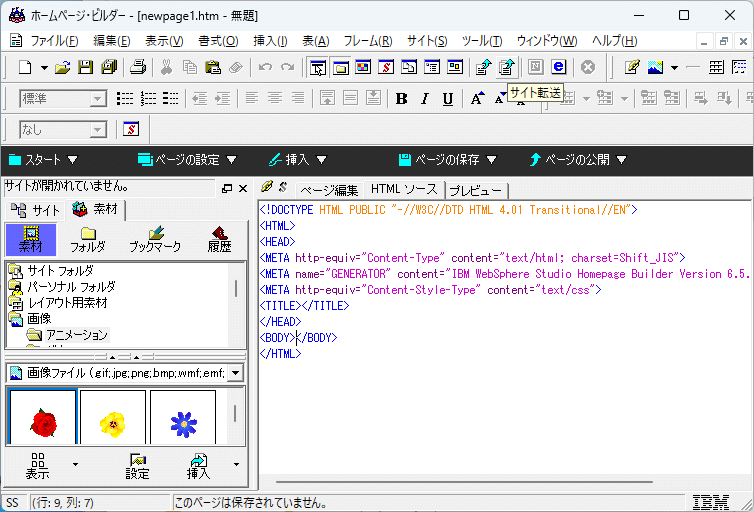Click the Bold formatting button
The height and width of the screenshot is (512, 754).
[401, 98]
